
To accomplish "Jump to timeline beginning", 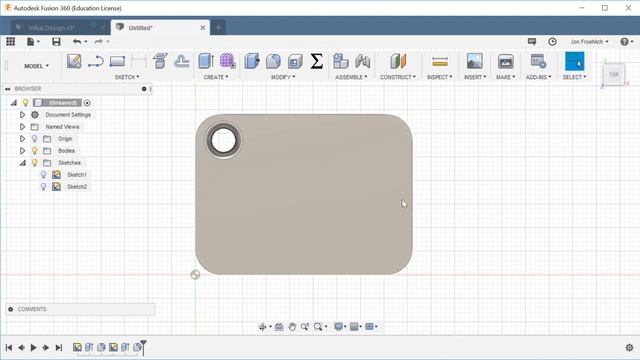I will [9, 348].
